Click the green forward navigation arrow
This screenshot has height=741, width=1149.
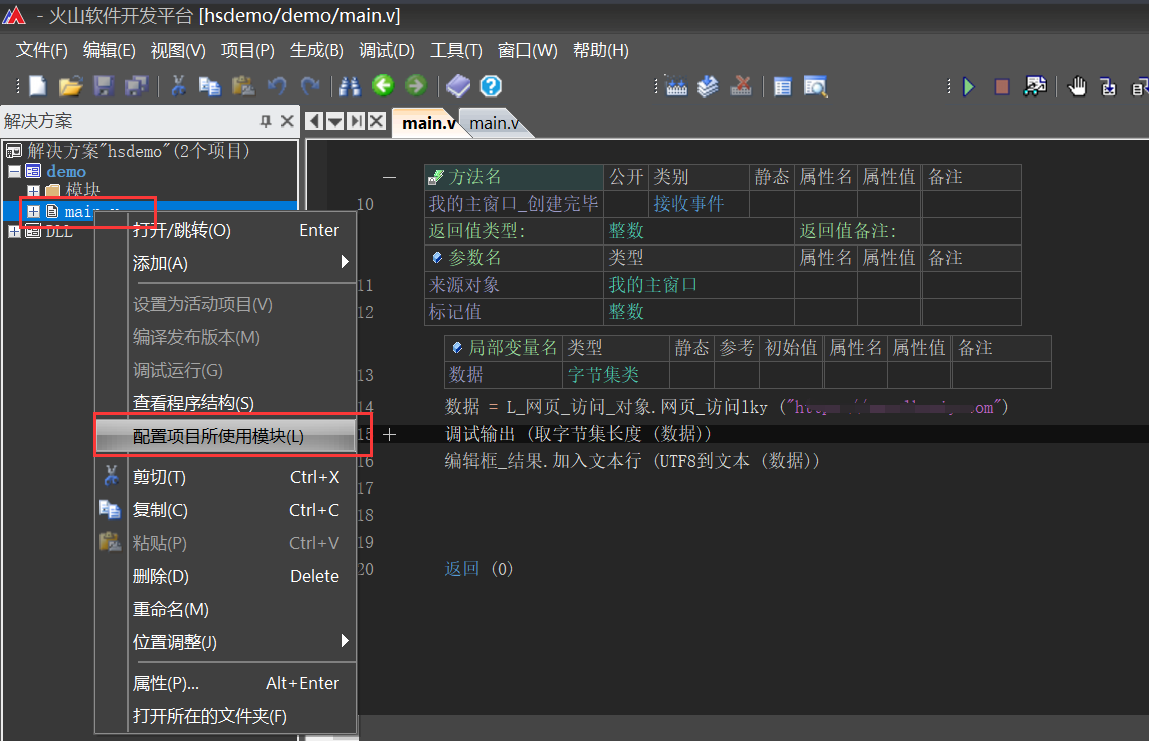[x=415, y=86]
